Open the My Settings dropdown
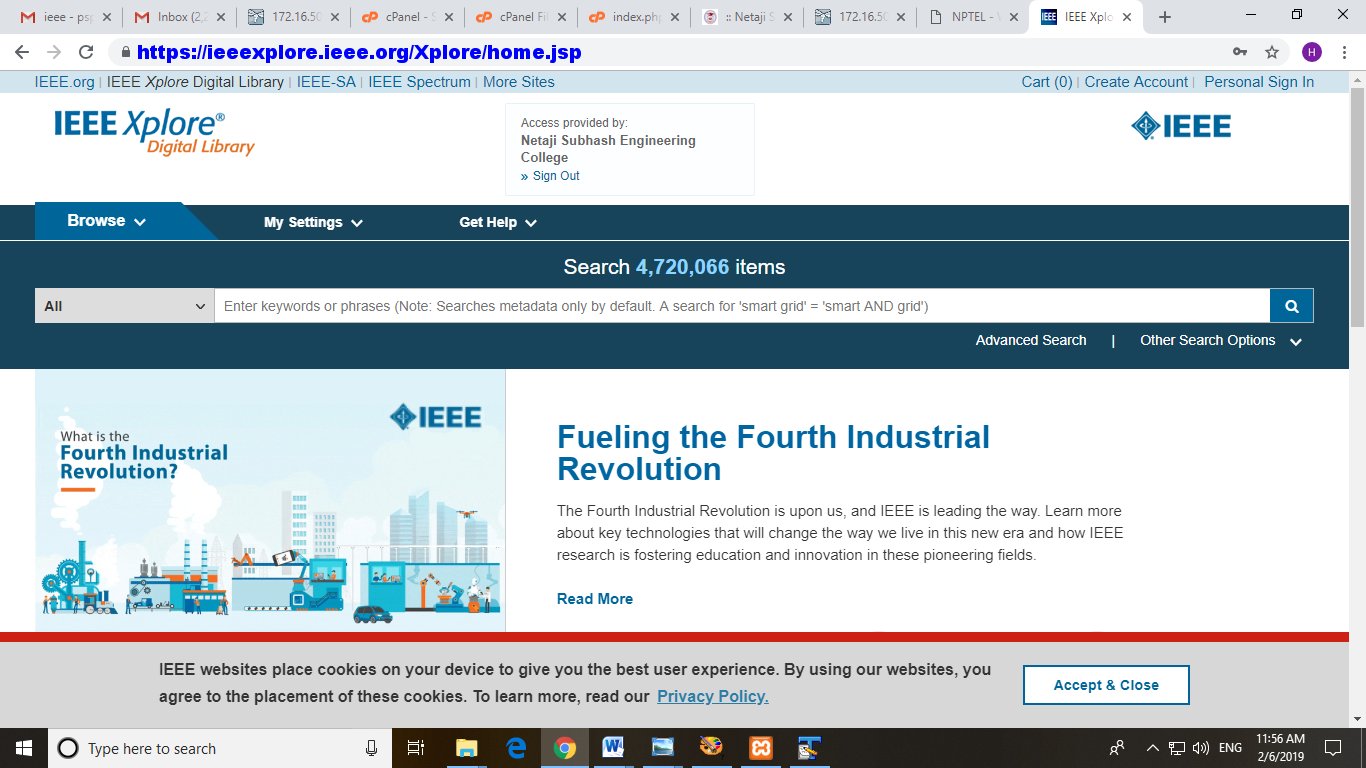The image size is (1366, 768). point(313,222)
